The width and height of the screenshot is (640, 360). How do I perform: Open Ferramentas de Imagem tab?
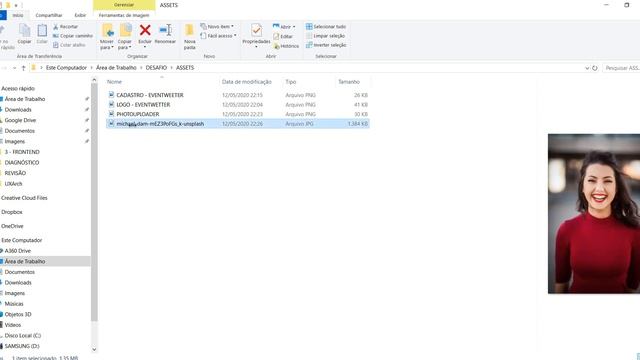pos(124,15)
